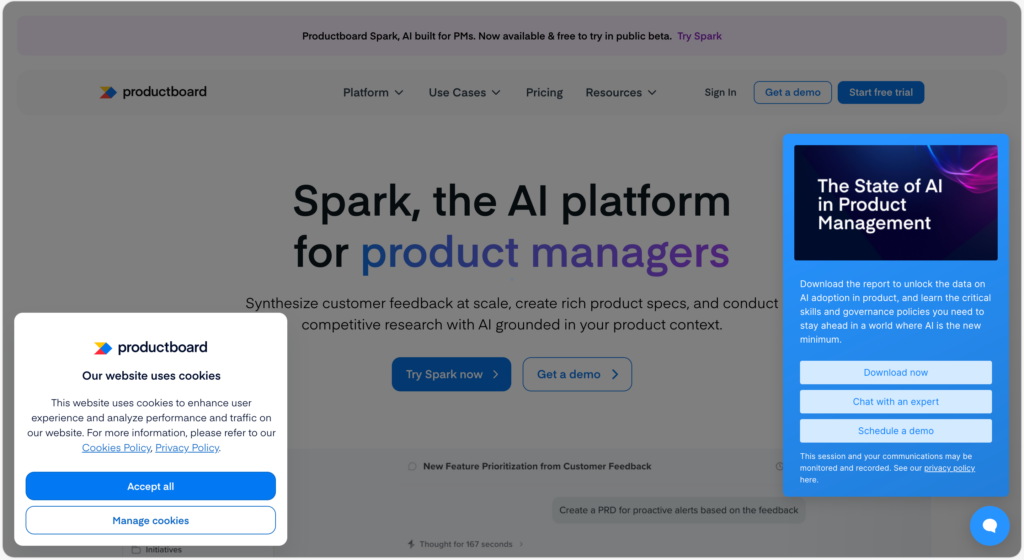Accept all cookies

150,486
